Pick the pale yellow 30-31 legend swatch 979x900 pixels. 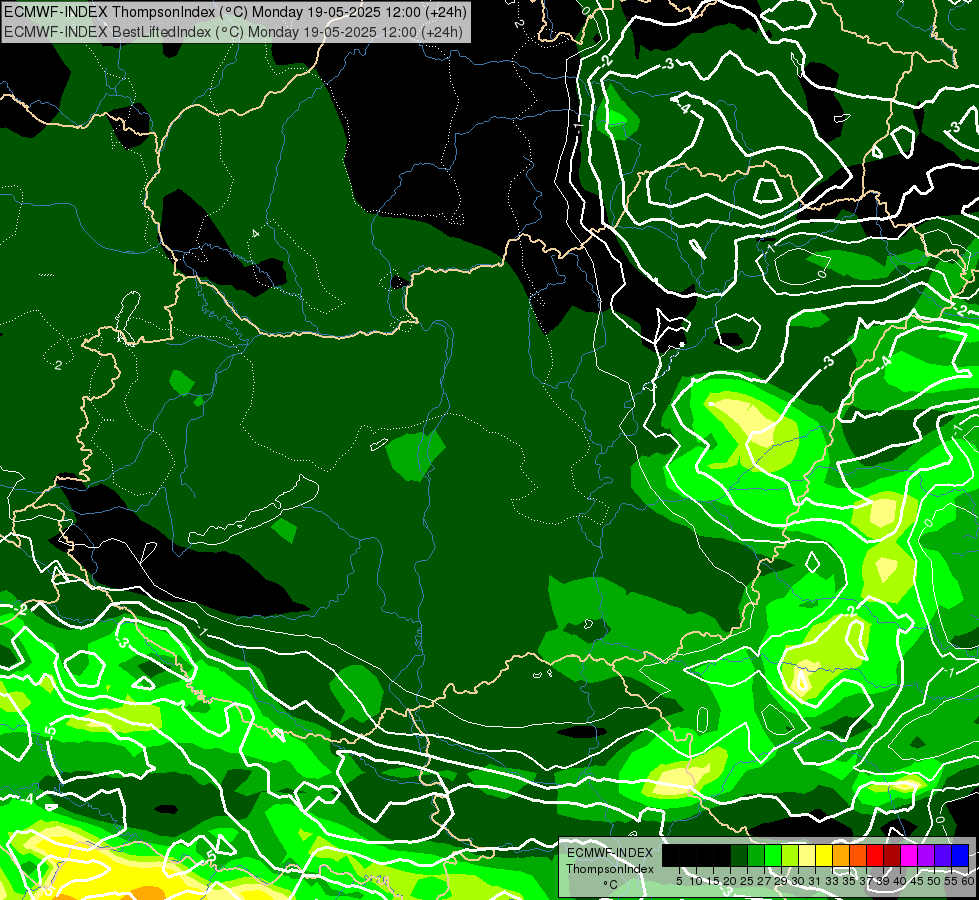click(x=807, y=855)
